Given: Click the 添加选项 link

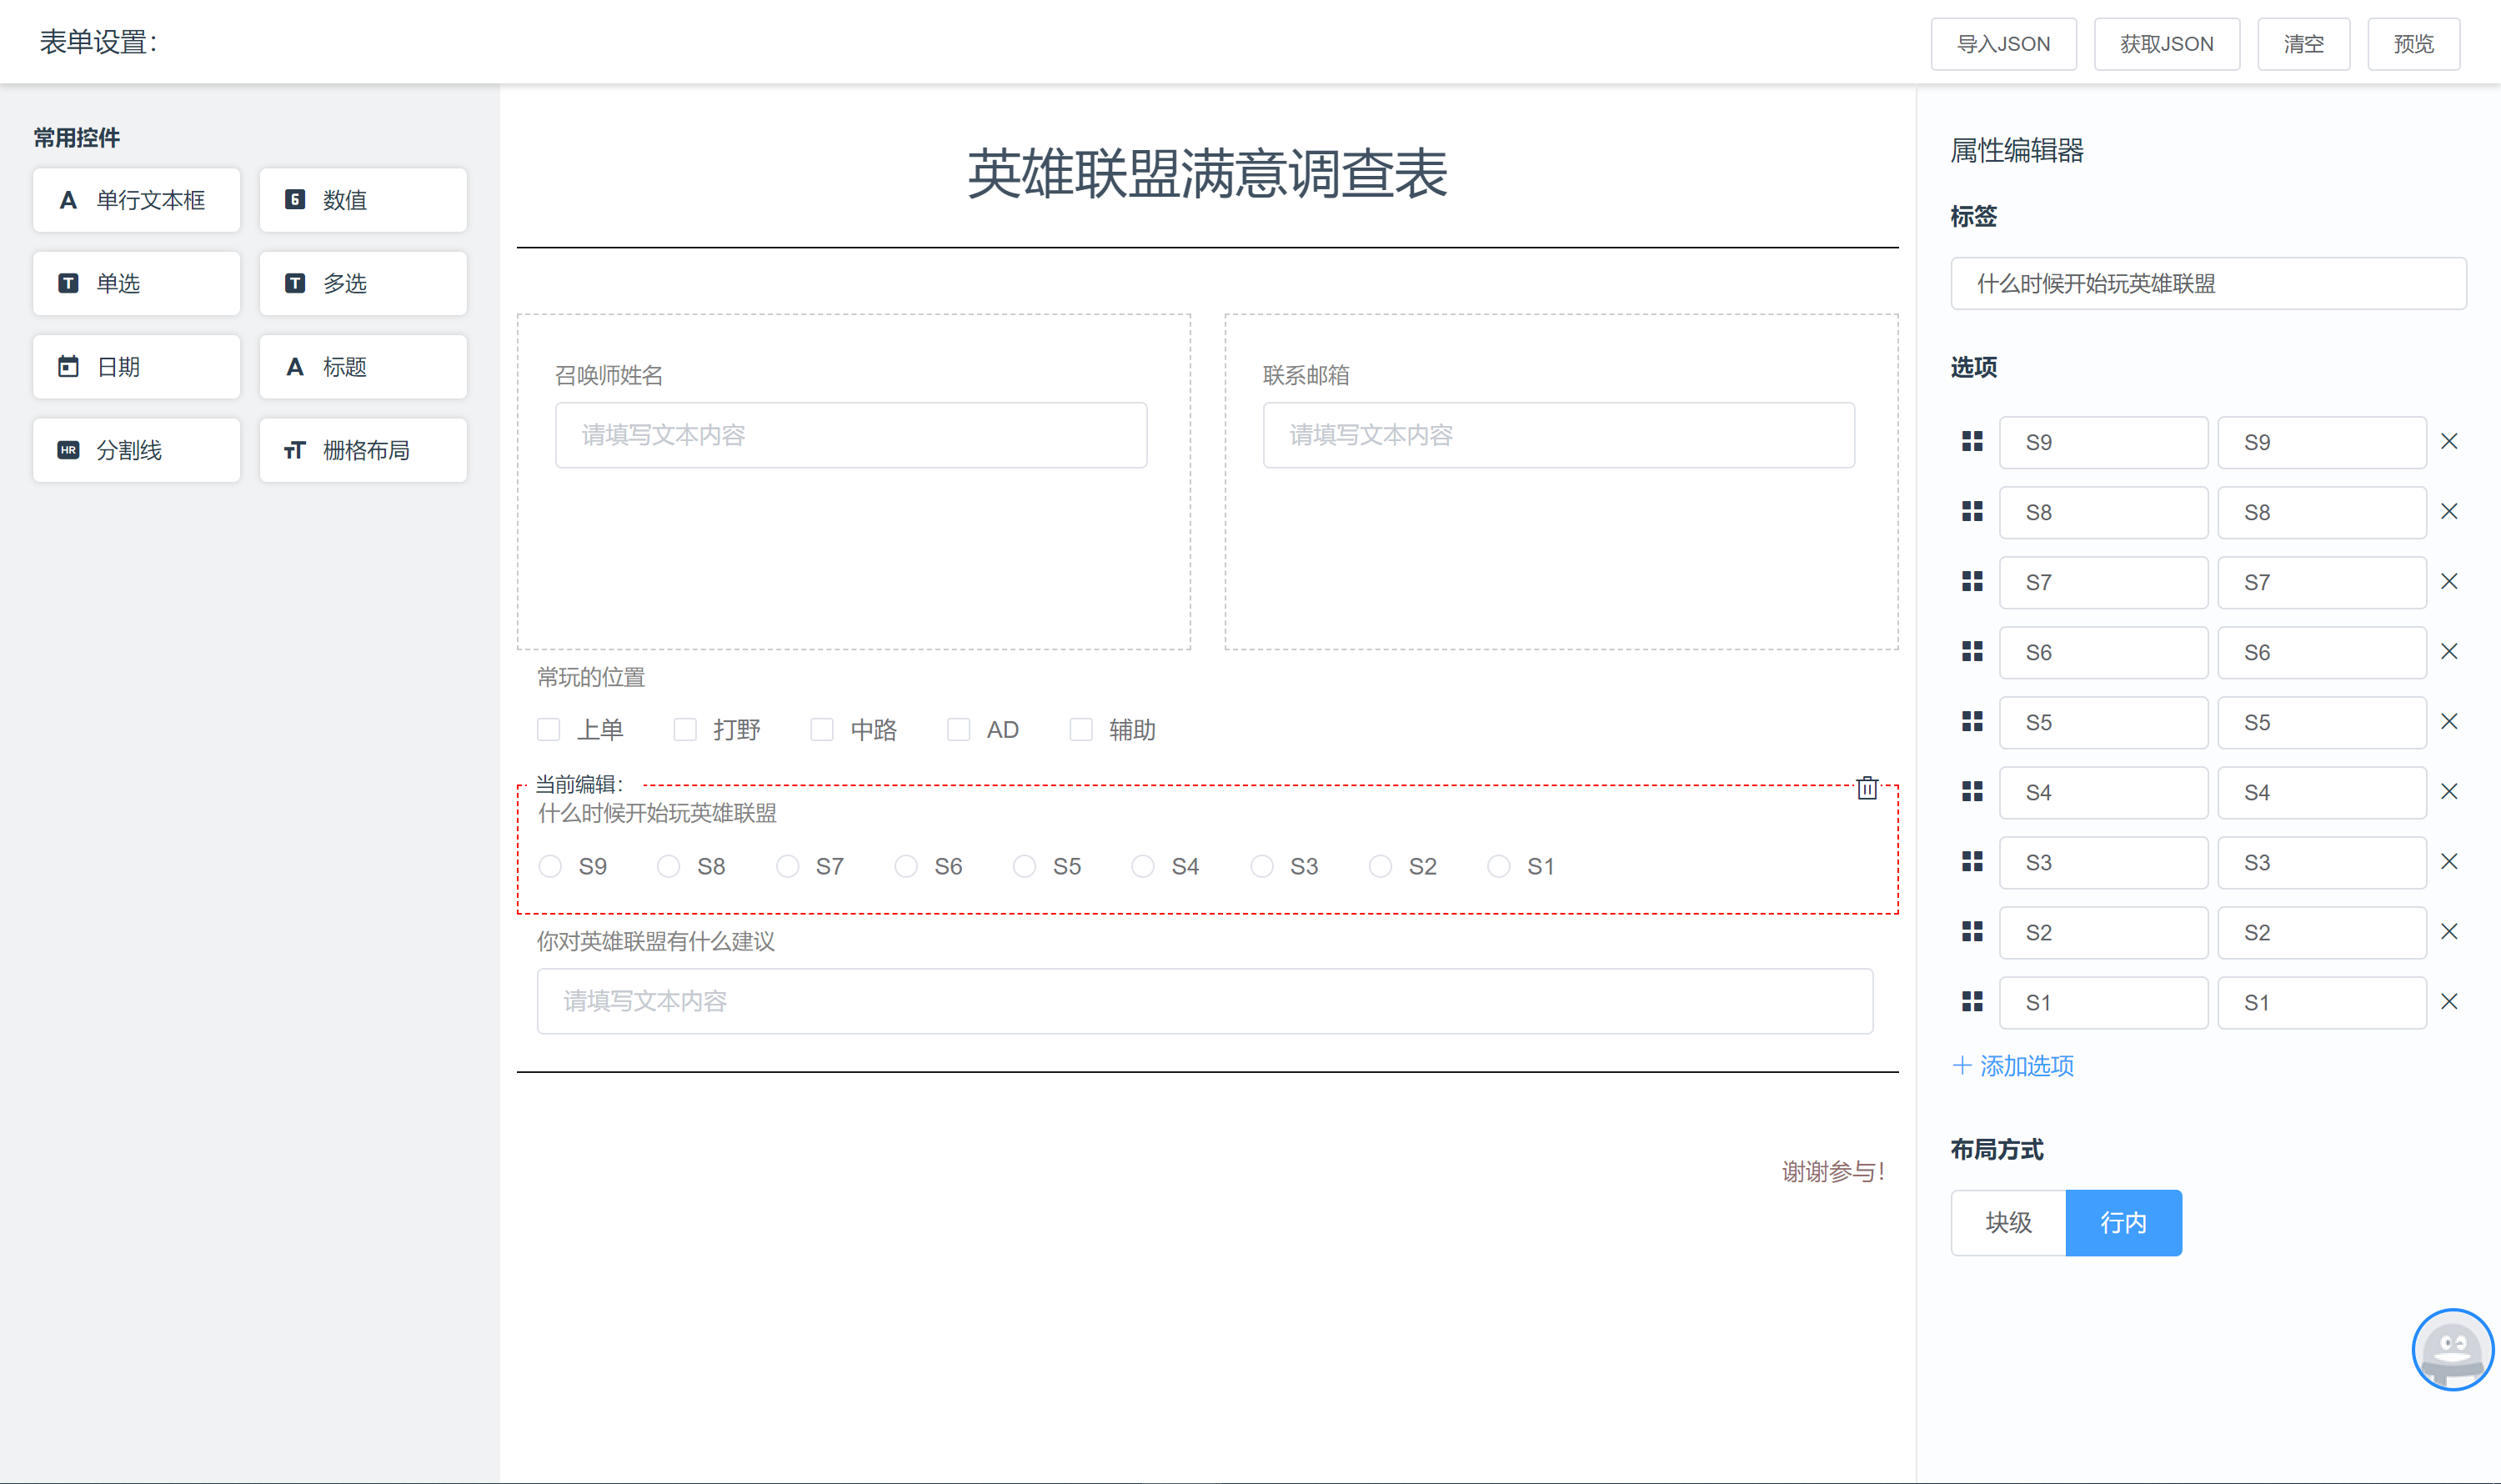Looking at the screenshot, I should pyautogui.click(x=2013, y=1066).
